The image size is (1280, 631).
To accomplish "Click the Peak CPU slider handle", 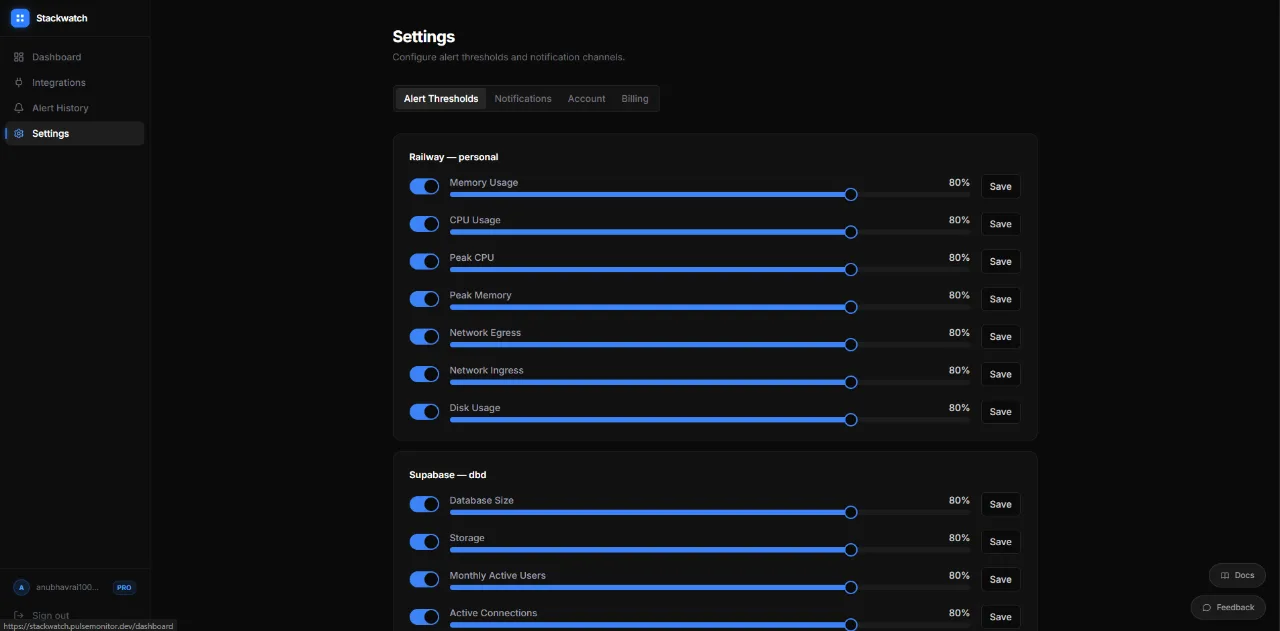I will 851,270.
